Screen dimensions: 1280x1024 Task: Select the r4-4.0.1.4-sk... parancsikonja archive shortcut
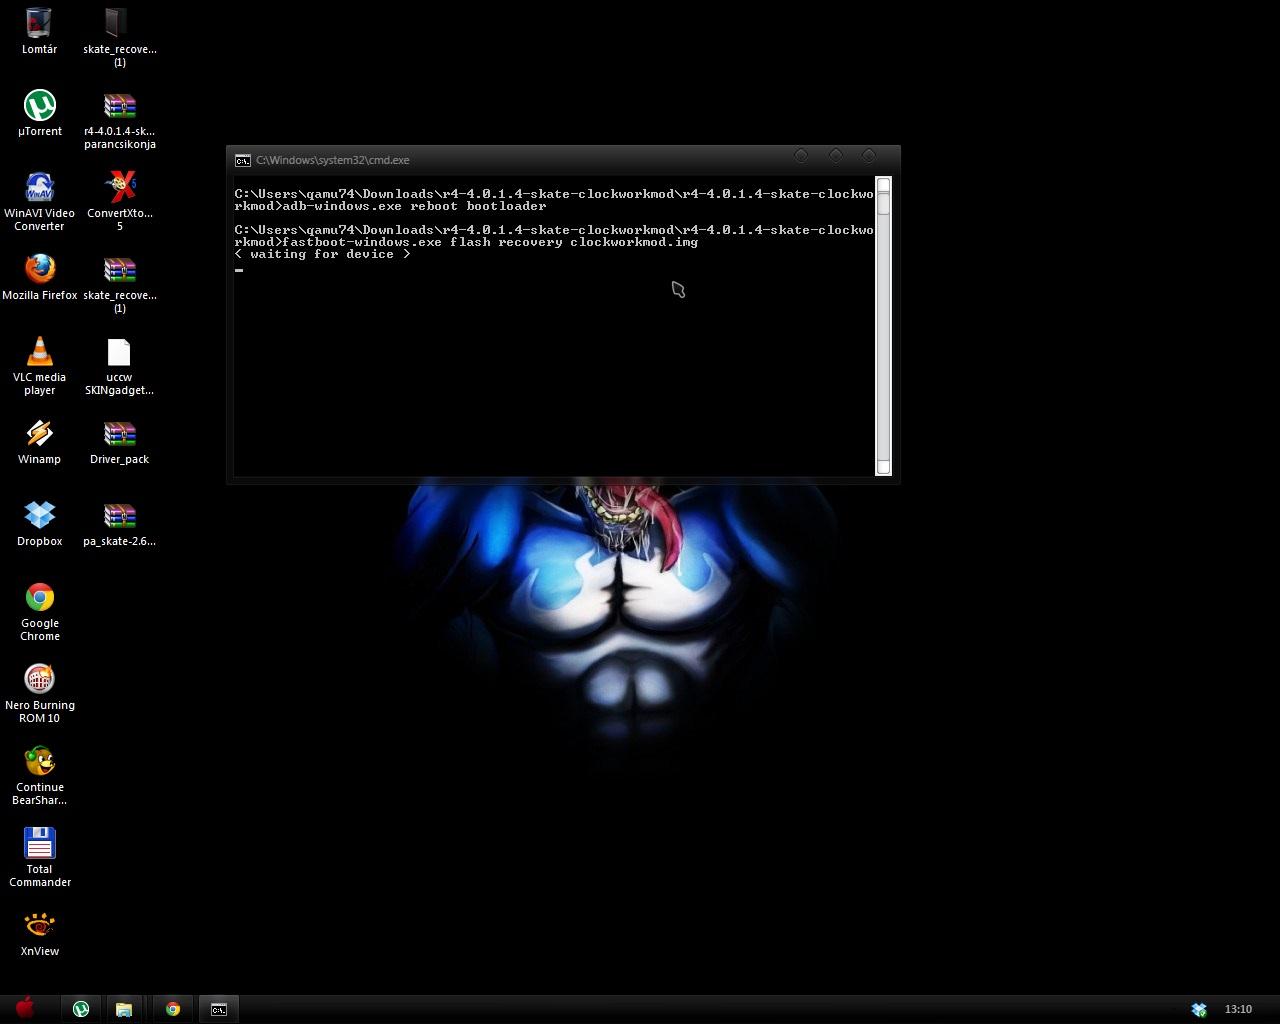(119, 120)
